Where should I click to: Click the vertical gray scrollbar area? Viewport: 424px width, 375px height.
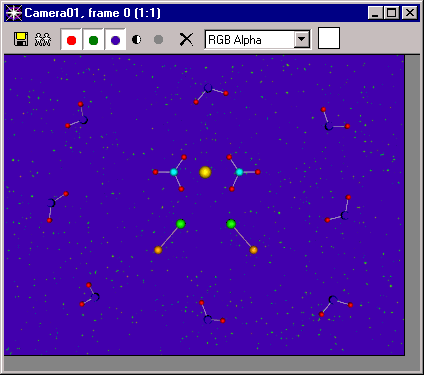tap(413, 205)
